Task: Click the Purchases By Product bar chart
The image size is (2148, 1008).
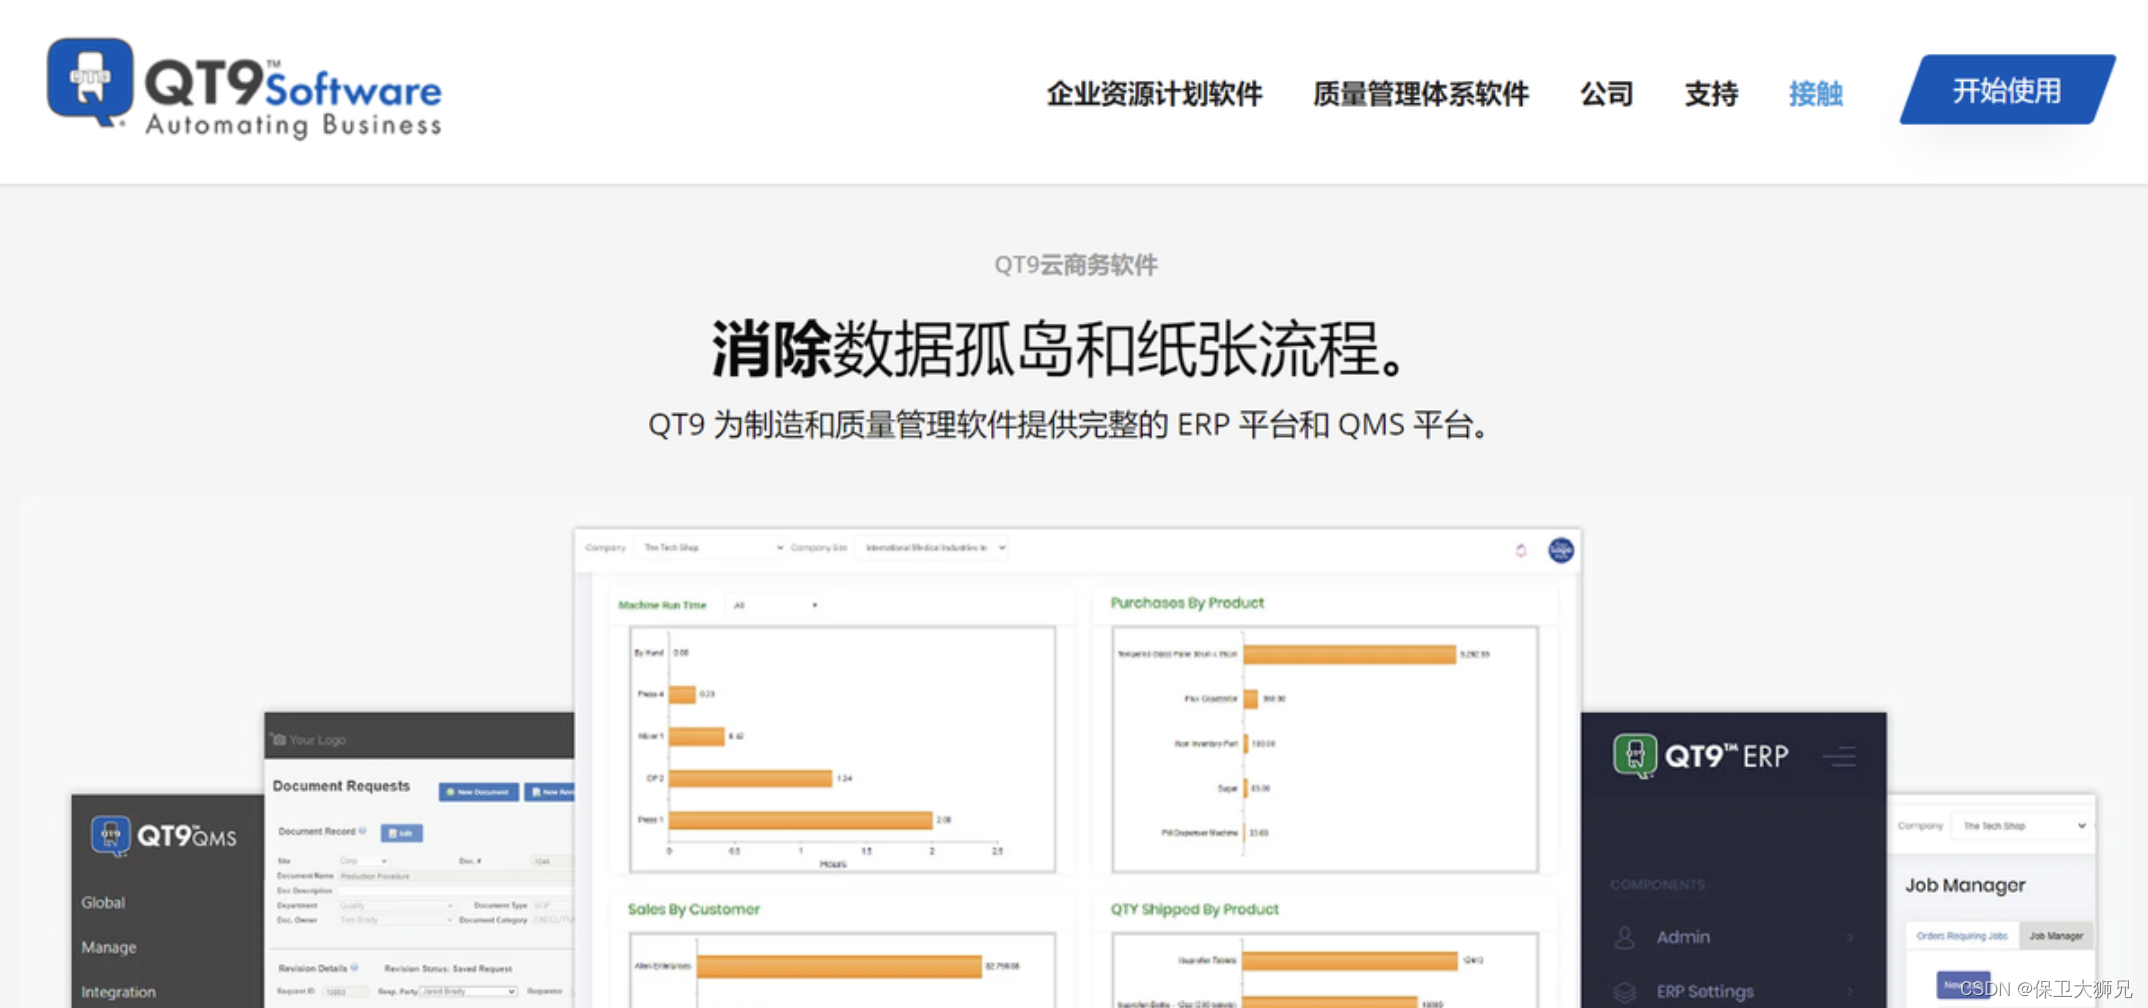Action: [x=1325, y=749]
